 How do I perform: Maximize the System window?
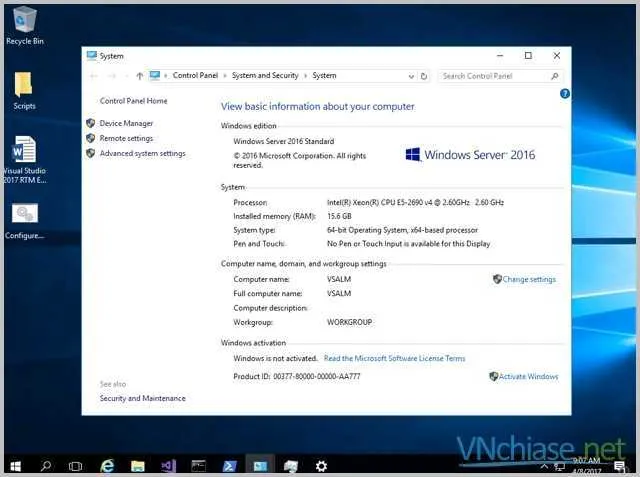tap(528, 55)
